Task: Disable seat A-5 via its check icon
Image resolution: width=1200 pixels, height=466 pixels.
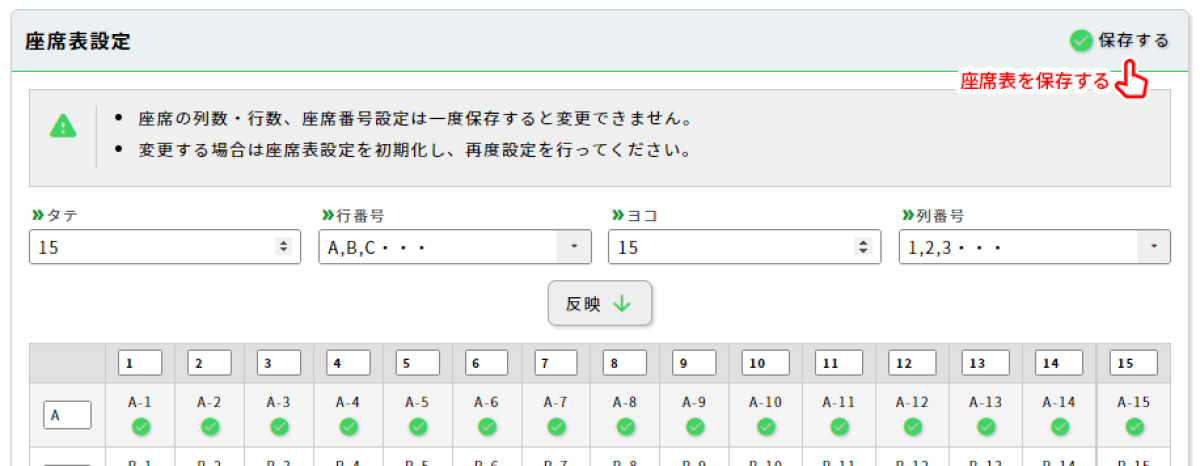Action: 417,426
